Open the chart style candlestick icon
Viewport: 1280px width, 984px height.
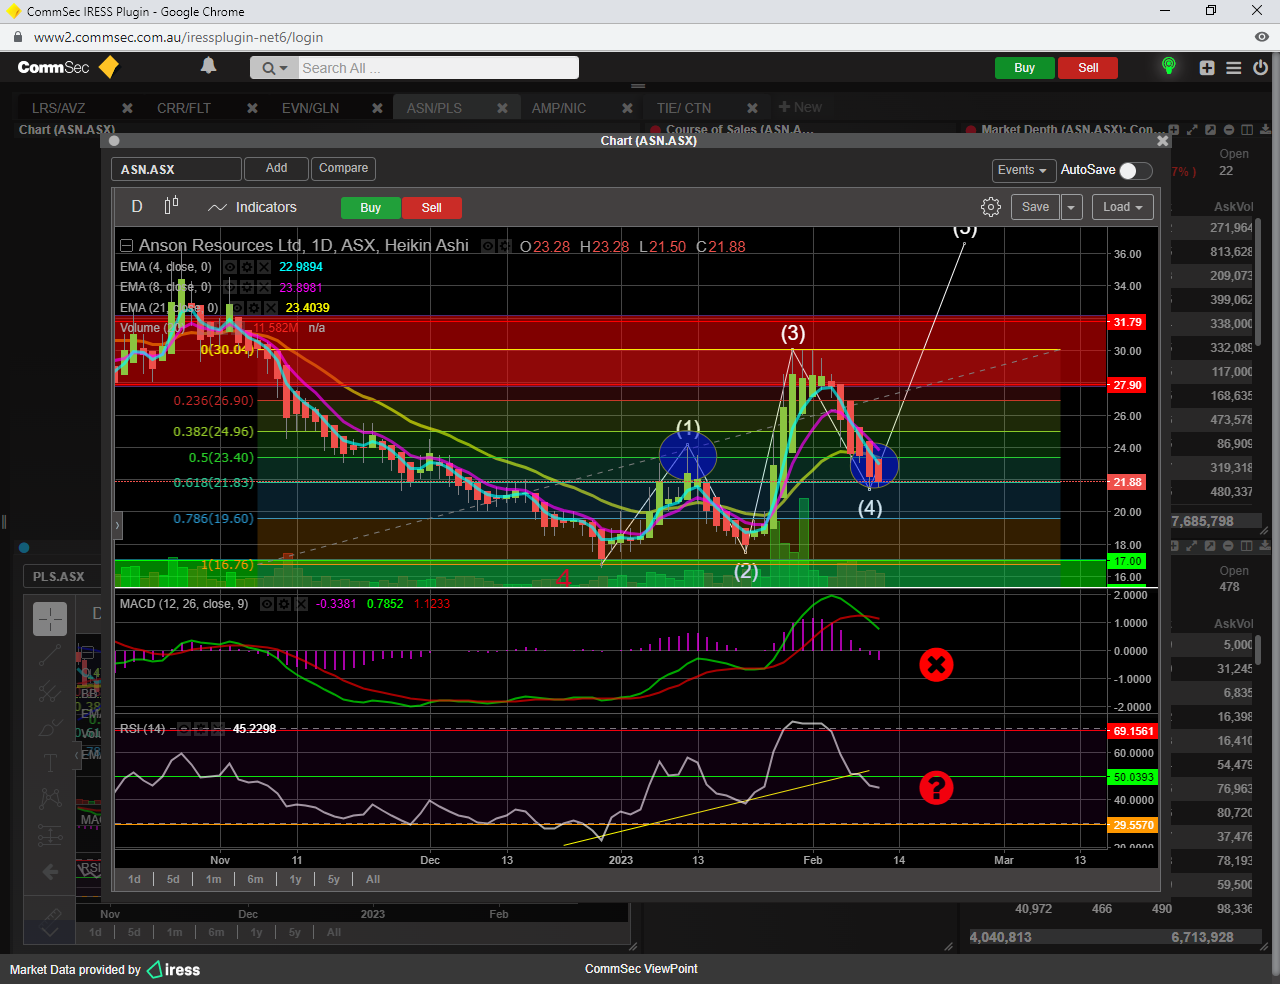point(171,205)
